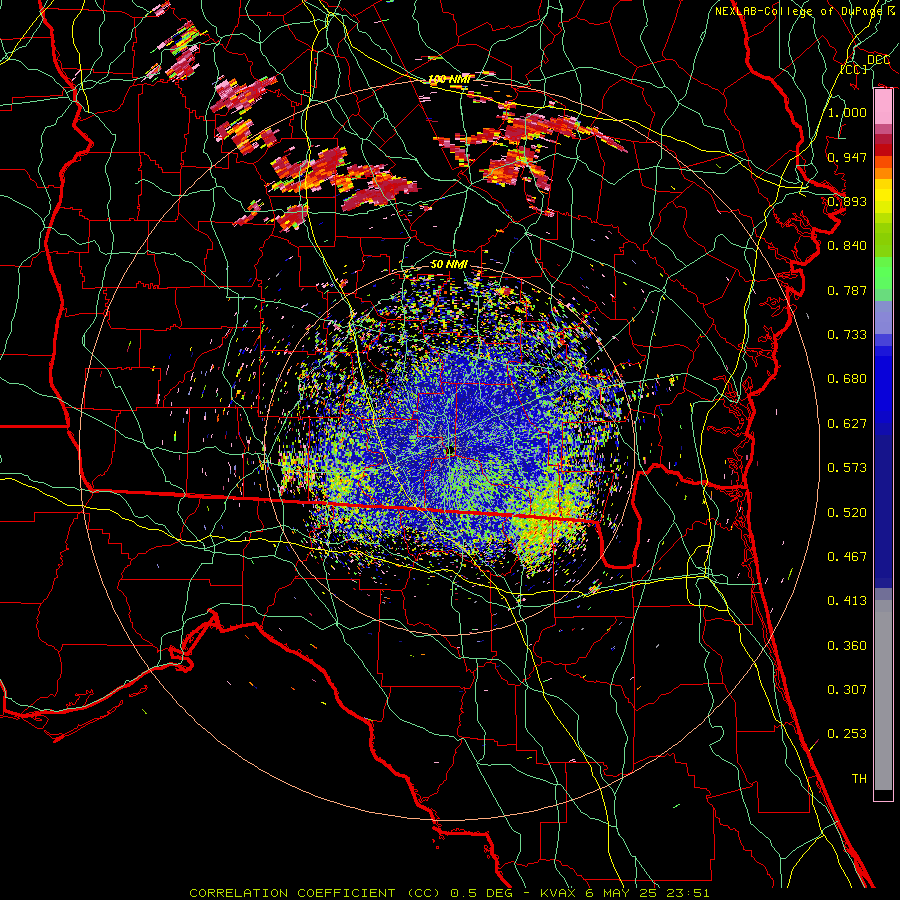Click the Correlation Coefficient product caption at the bottom

(449, 893)
